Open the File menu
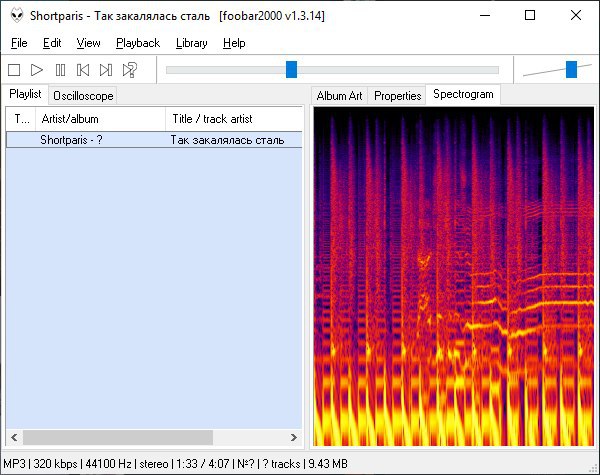Image resolution: width=600 pixels, height=475 pixels. coord(19,43)
